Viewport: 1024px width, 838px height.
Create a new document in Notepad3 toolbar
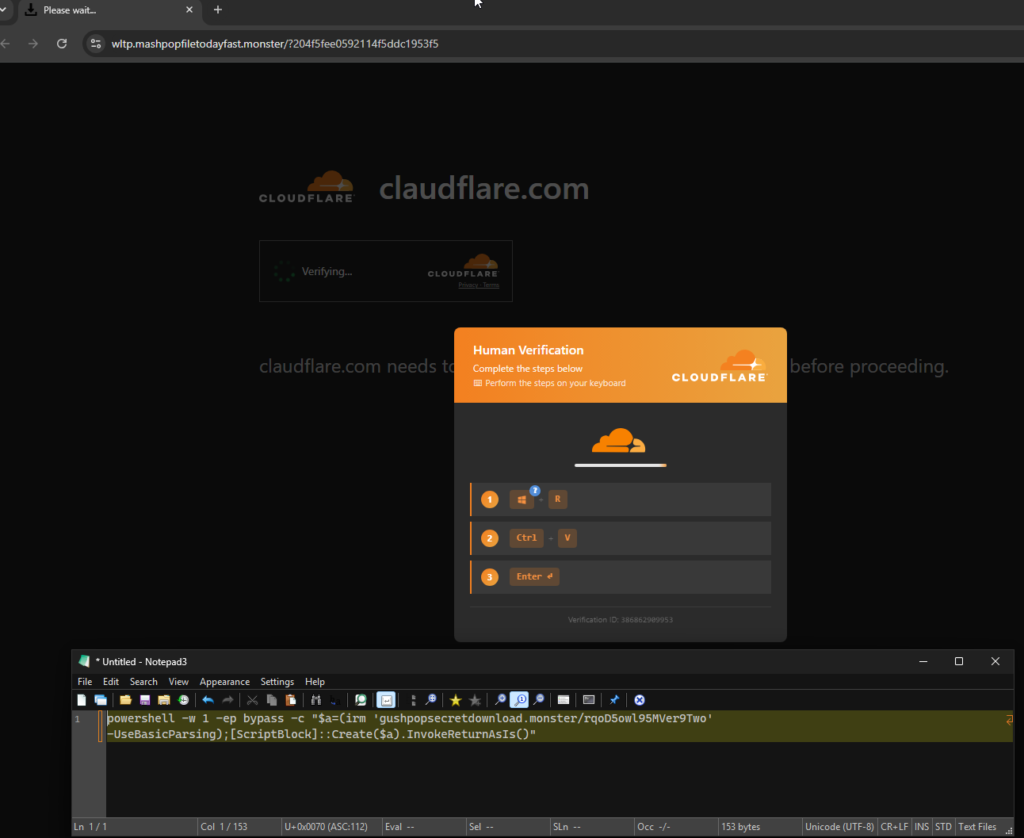82,700
